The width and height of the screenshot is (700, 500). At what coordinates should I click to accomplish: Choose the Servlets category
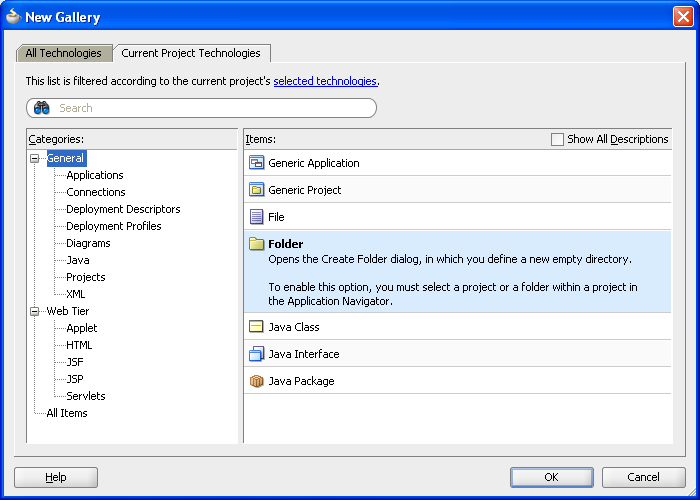click(x=86, y=396)
